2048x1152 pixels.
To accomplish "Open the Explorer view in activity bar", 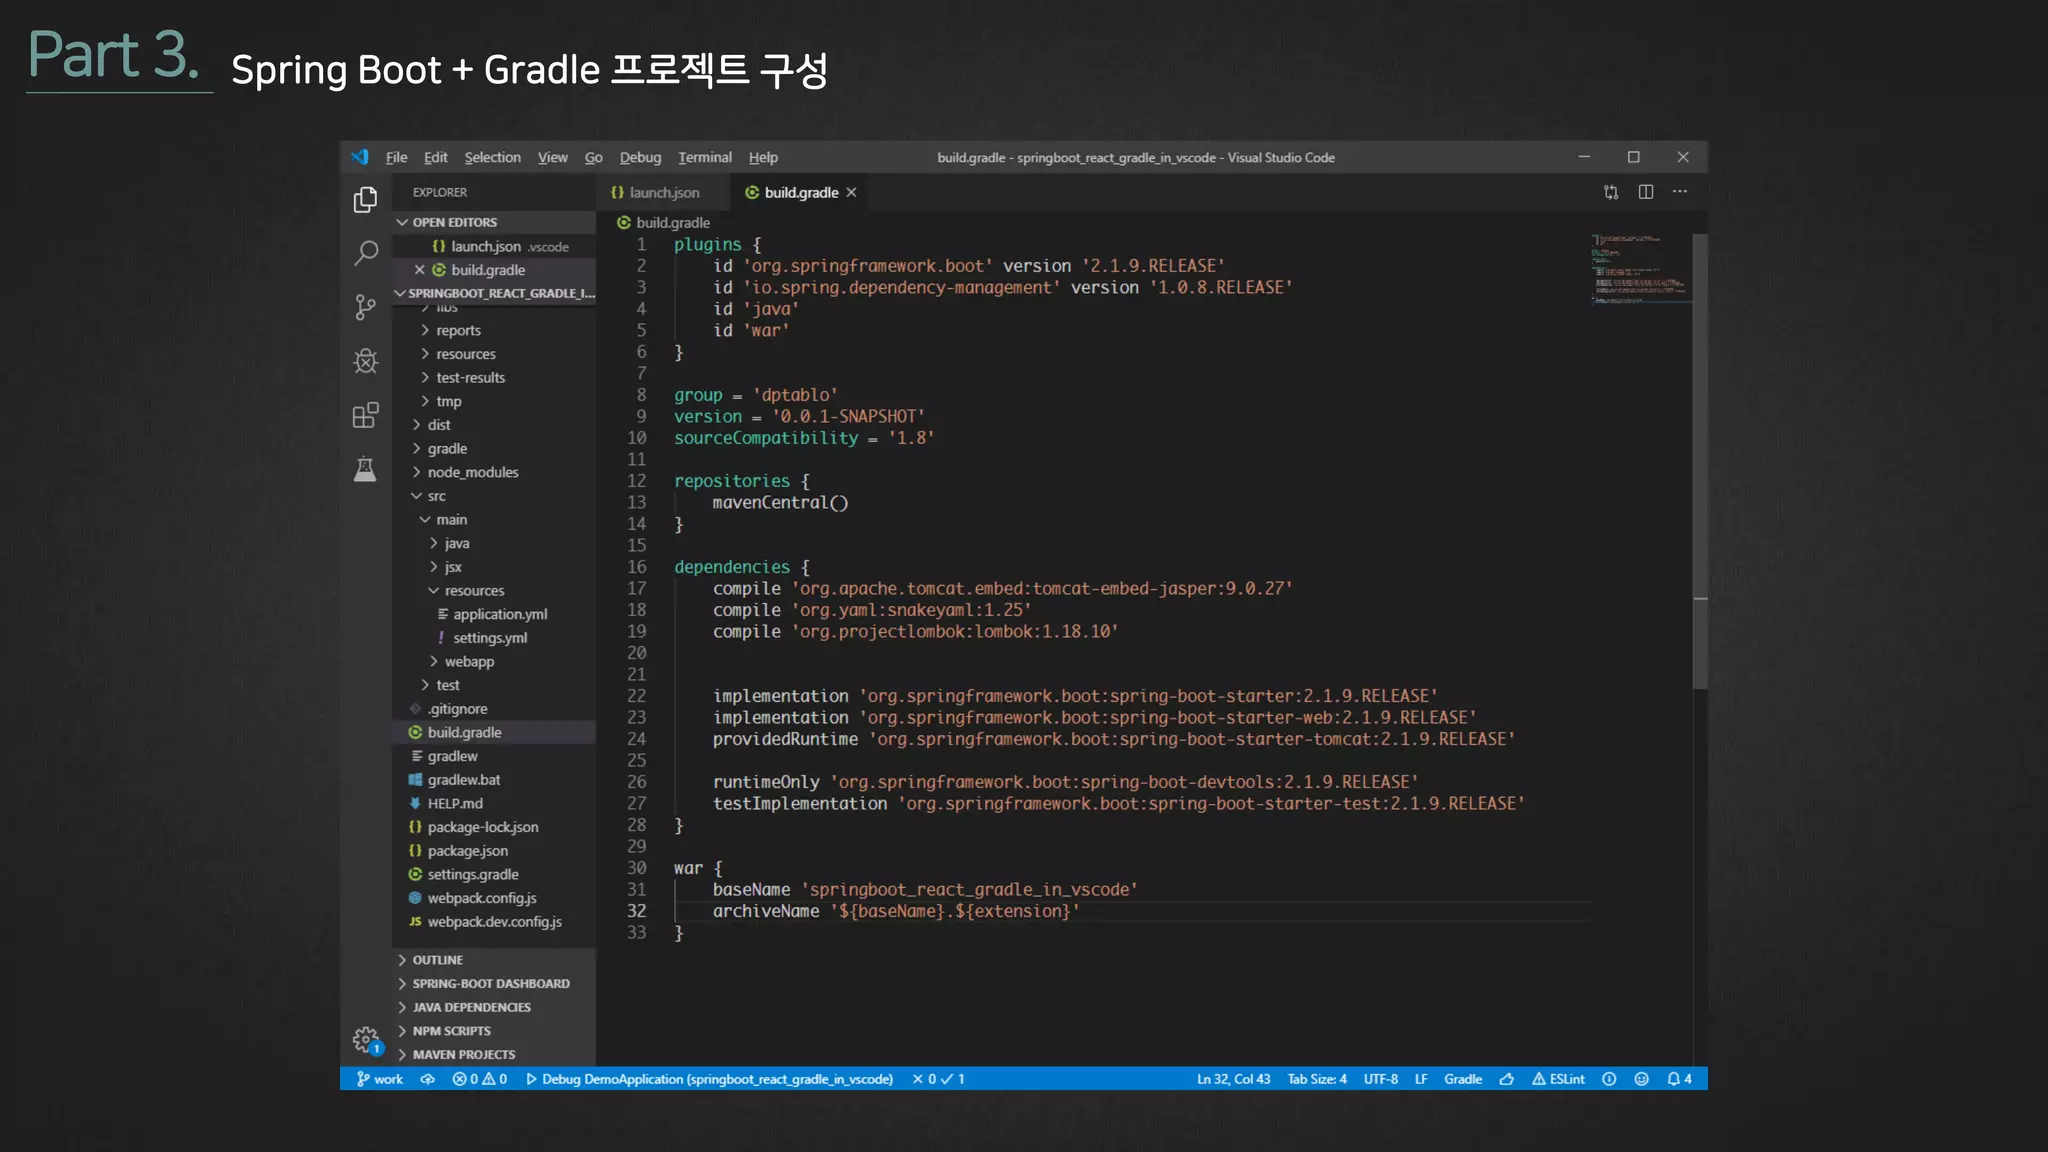I will [365, 200].
